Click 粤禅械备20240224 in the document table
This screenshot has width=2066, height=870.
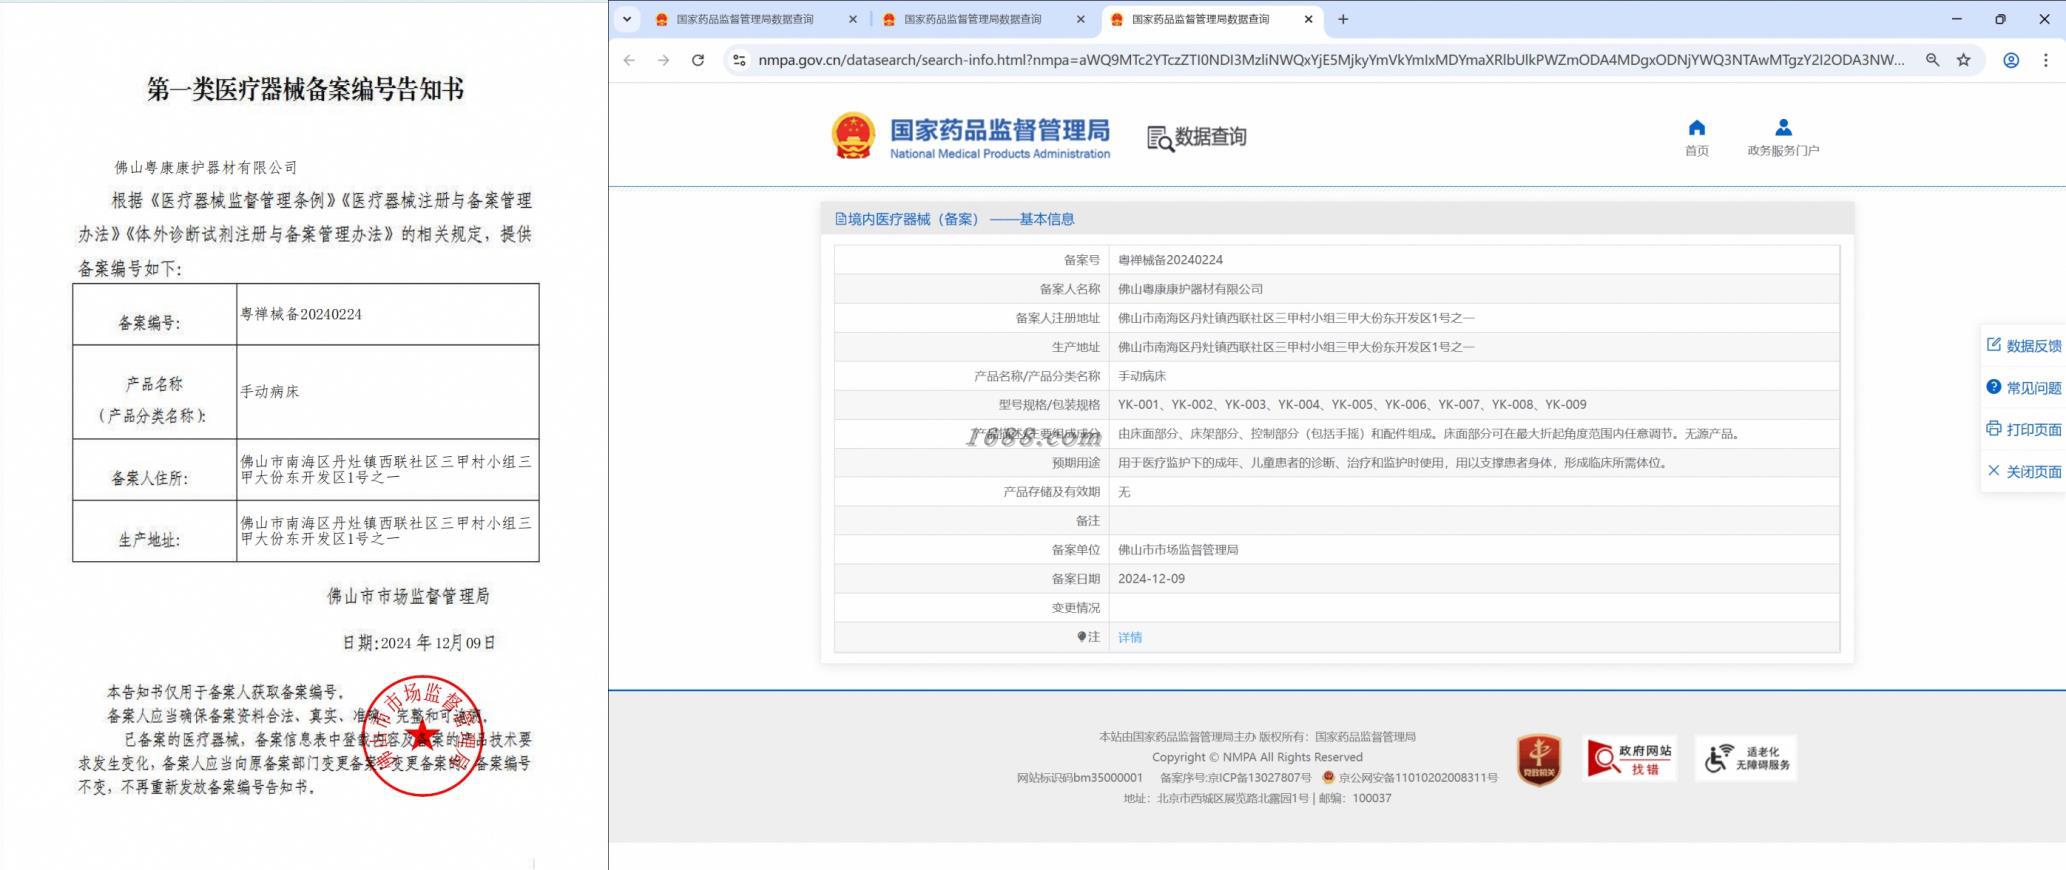coord(301,314)
